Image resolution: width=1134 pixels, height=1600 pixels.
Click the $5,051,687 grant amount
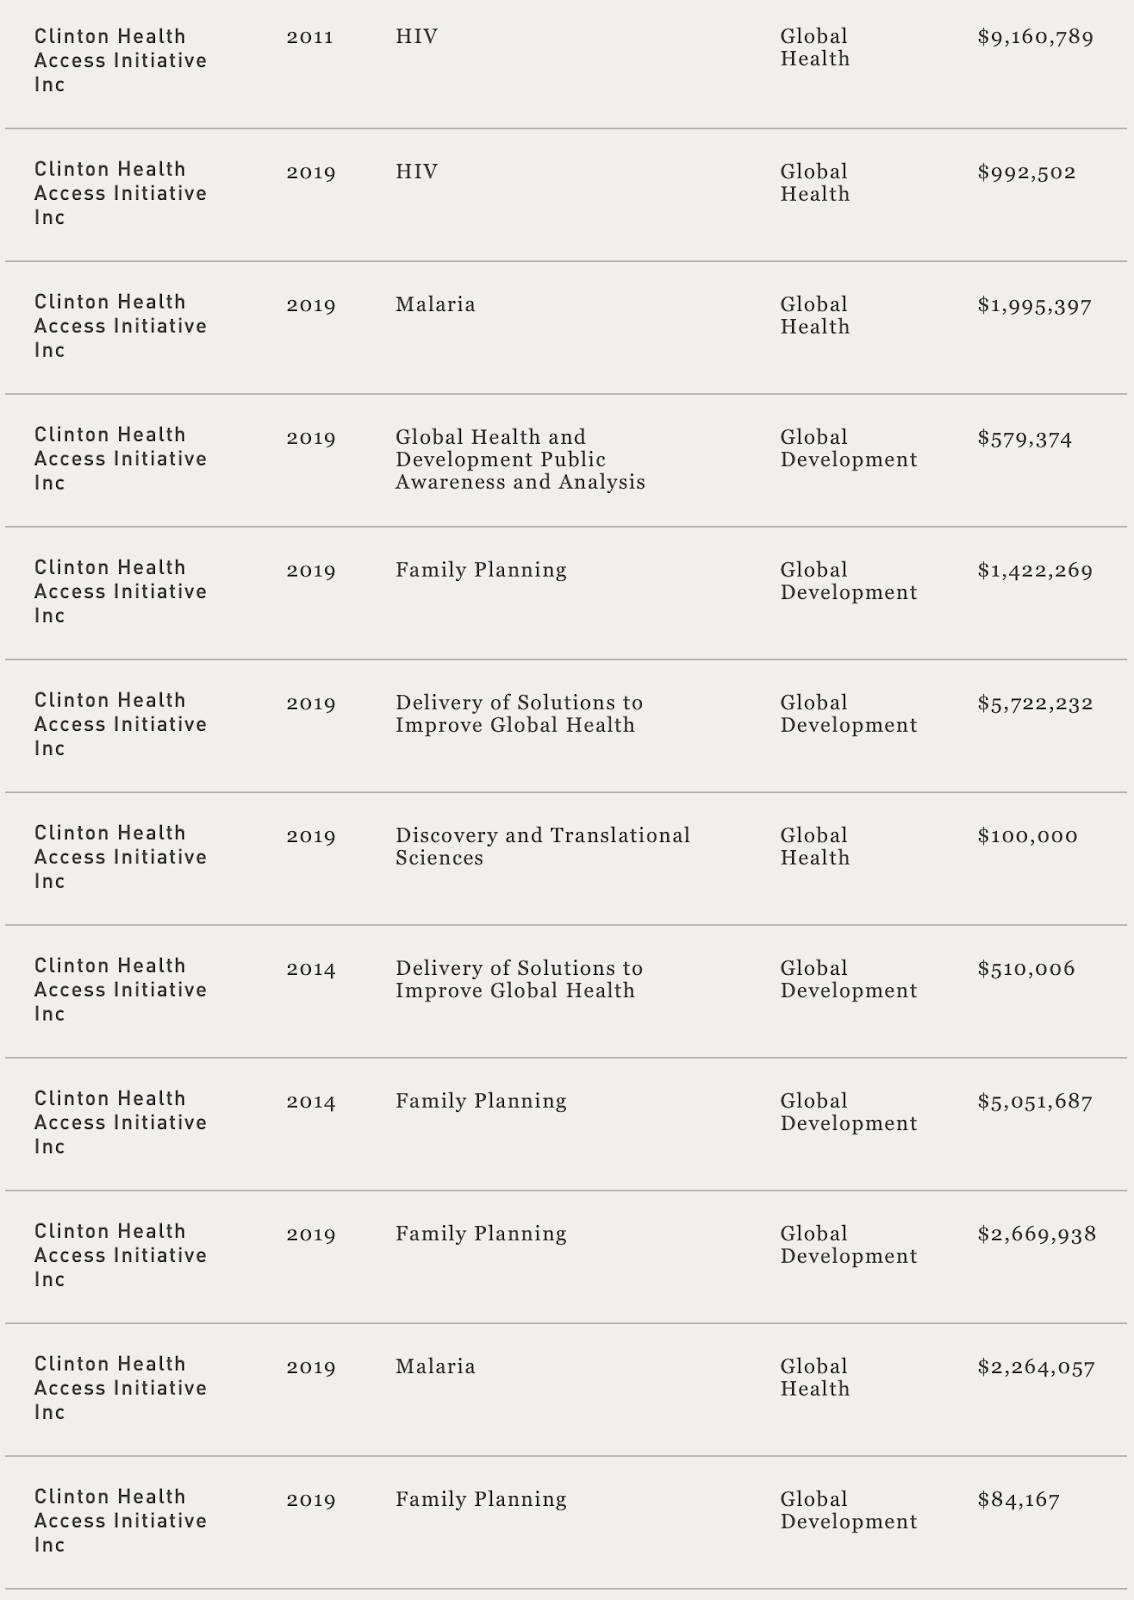coord(1034,1102)
